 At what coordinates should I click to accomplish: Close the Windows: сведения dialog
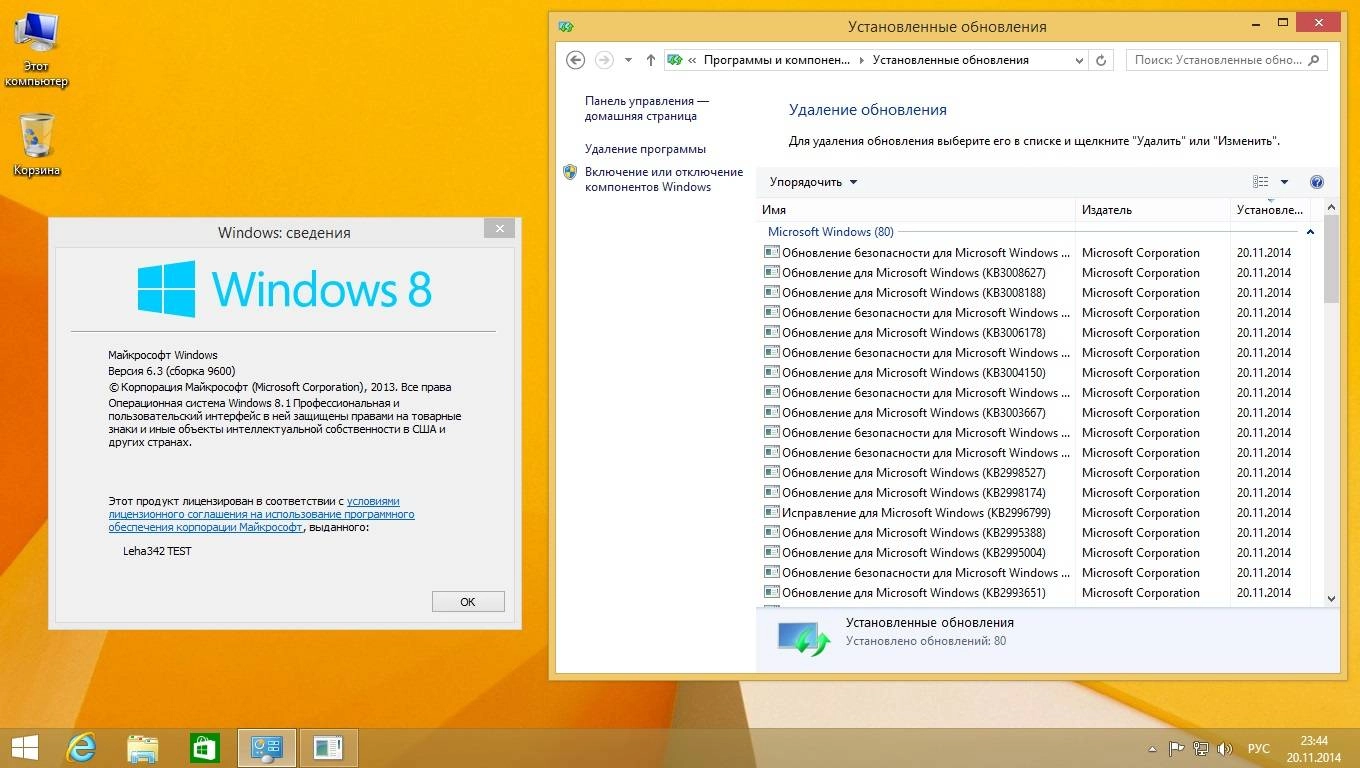click(499, 229)
